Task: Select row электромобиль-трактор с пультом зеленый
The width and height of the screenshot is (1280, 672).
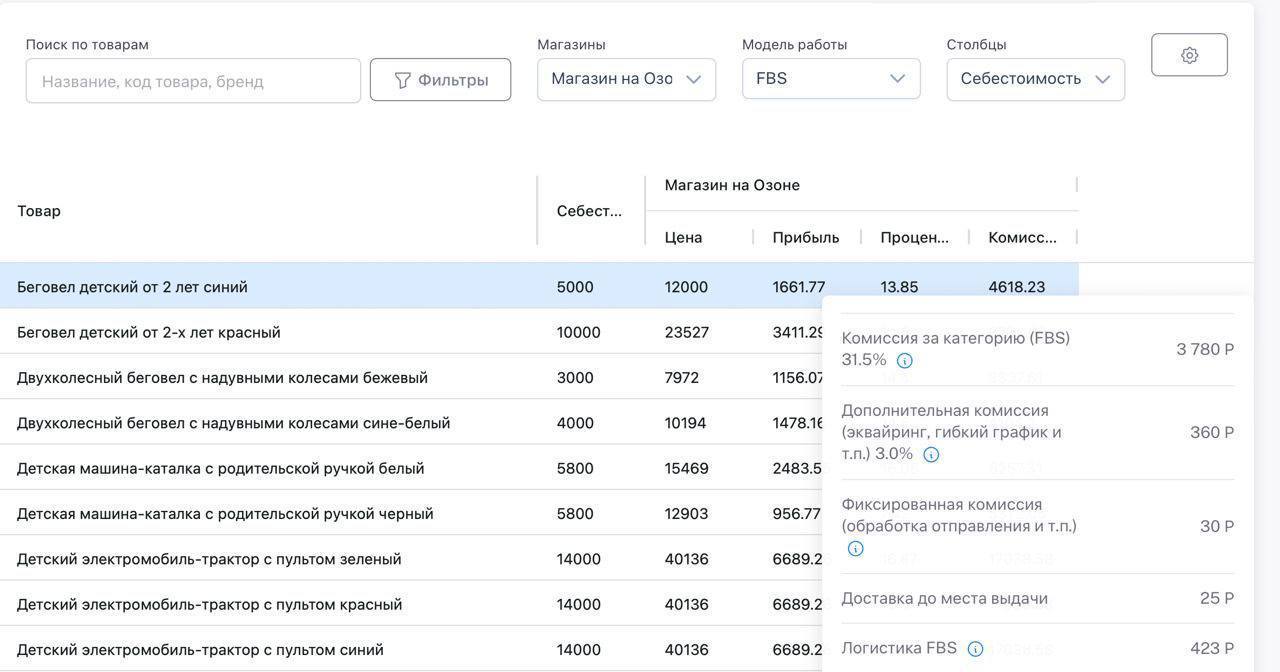Action: tap(411, 559)
